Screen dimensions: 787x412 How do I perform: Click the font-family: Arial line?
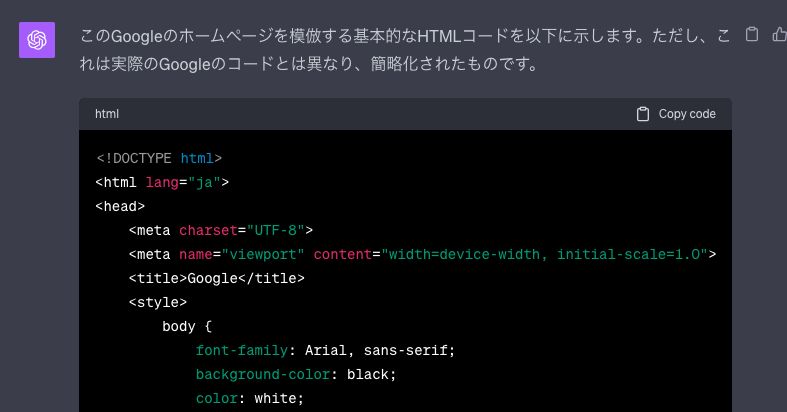325,350
